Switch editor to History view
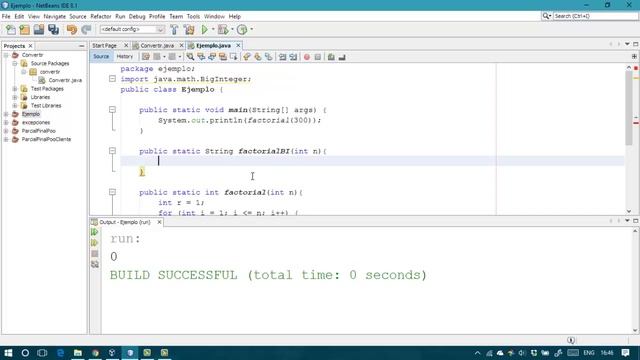This screenshot has width=640, height=360. point(124,57)
